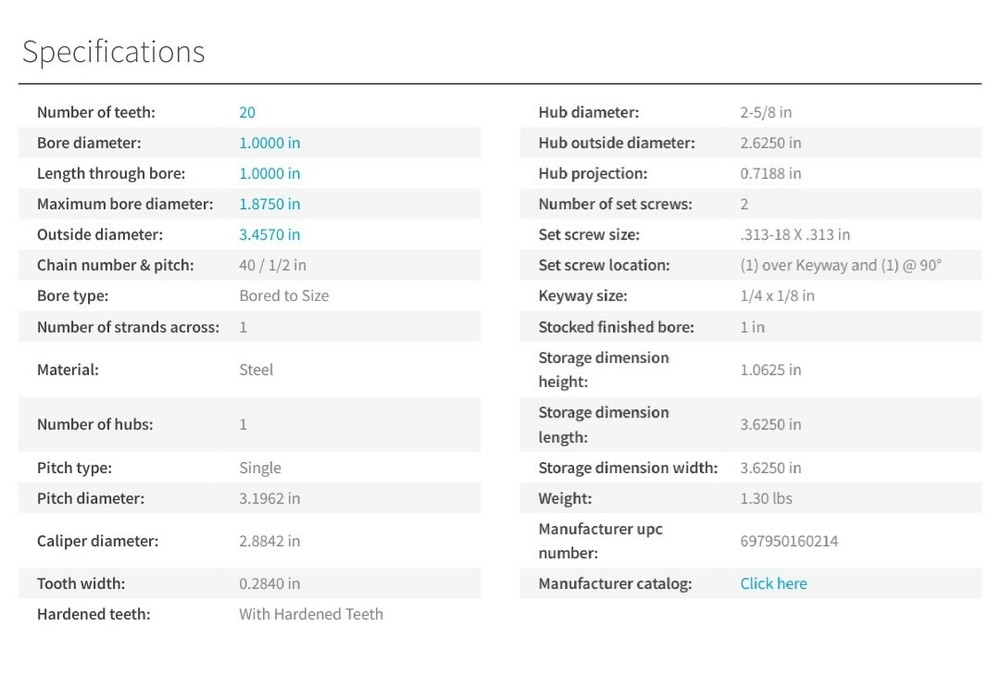Viewport: 1000px width, 688px height.
Task: Click the Outside diameter 3.4570 in link
Action: point(269,235)
